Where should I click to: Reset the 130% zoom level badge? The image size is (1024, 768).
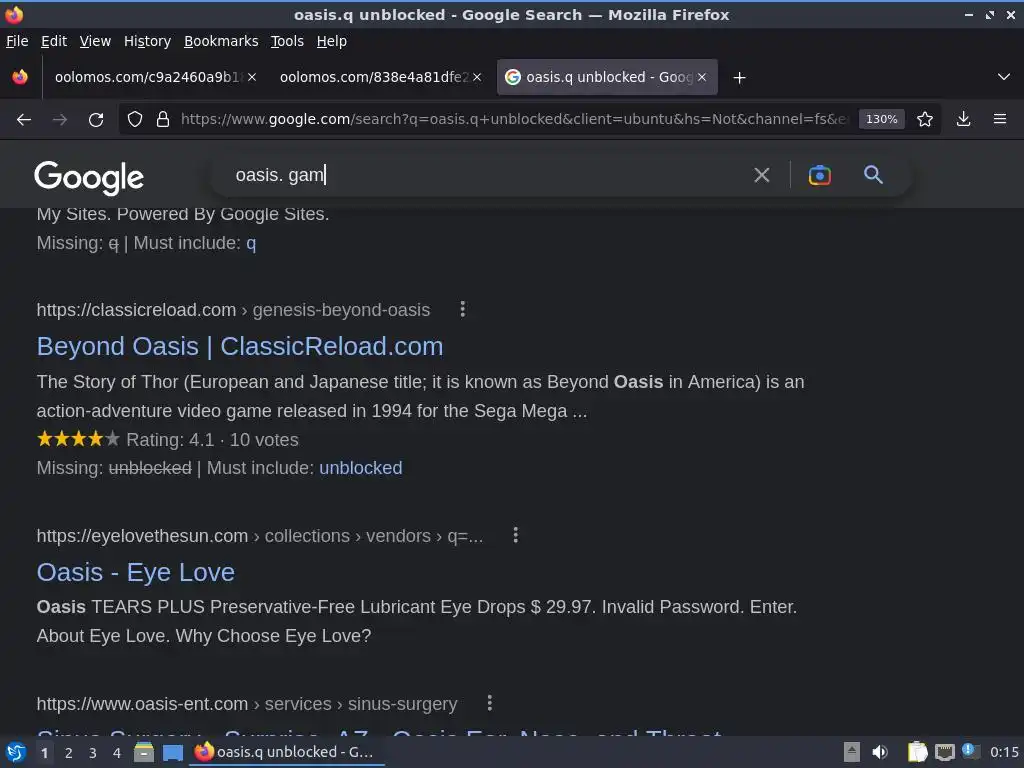pyautogui.click(x=882, y=120)
